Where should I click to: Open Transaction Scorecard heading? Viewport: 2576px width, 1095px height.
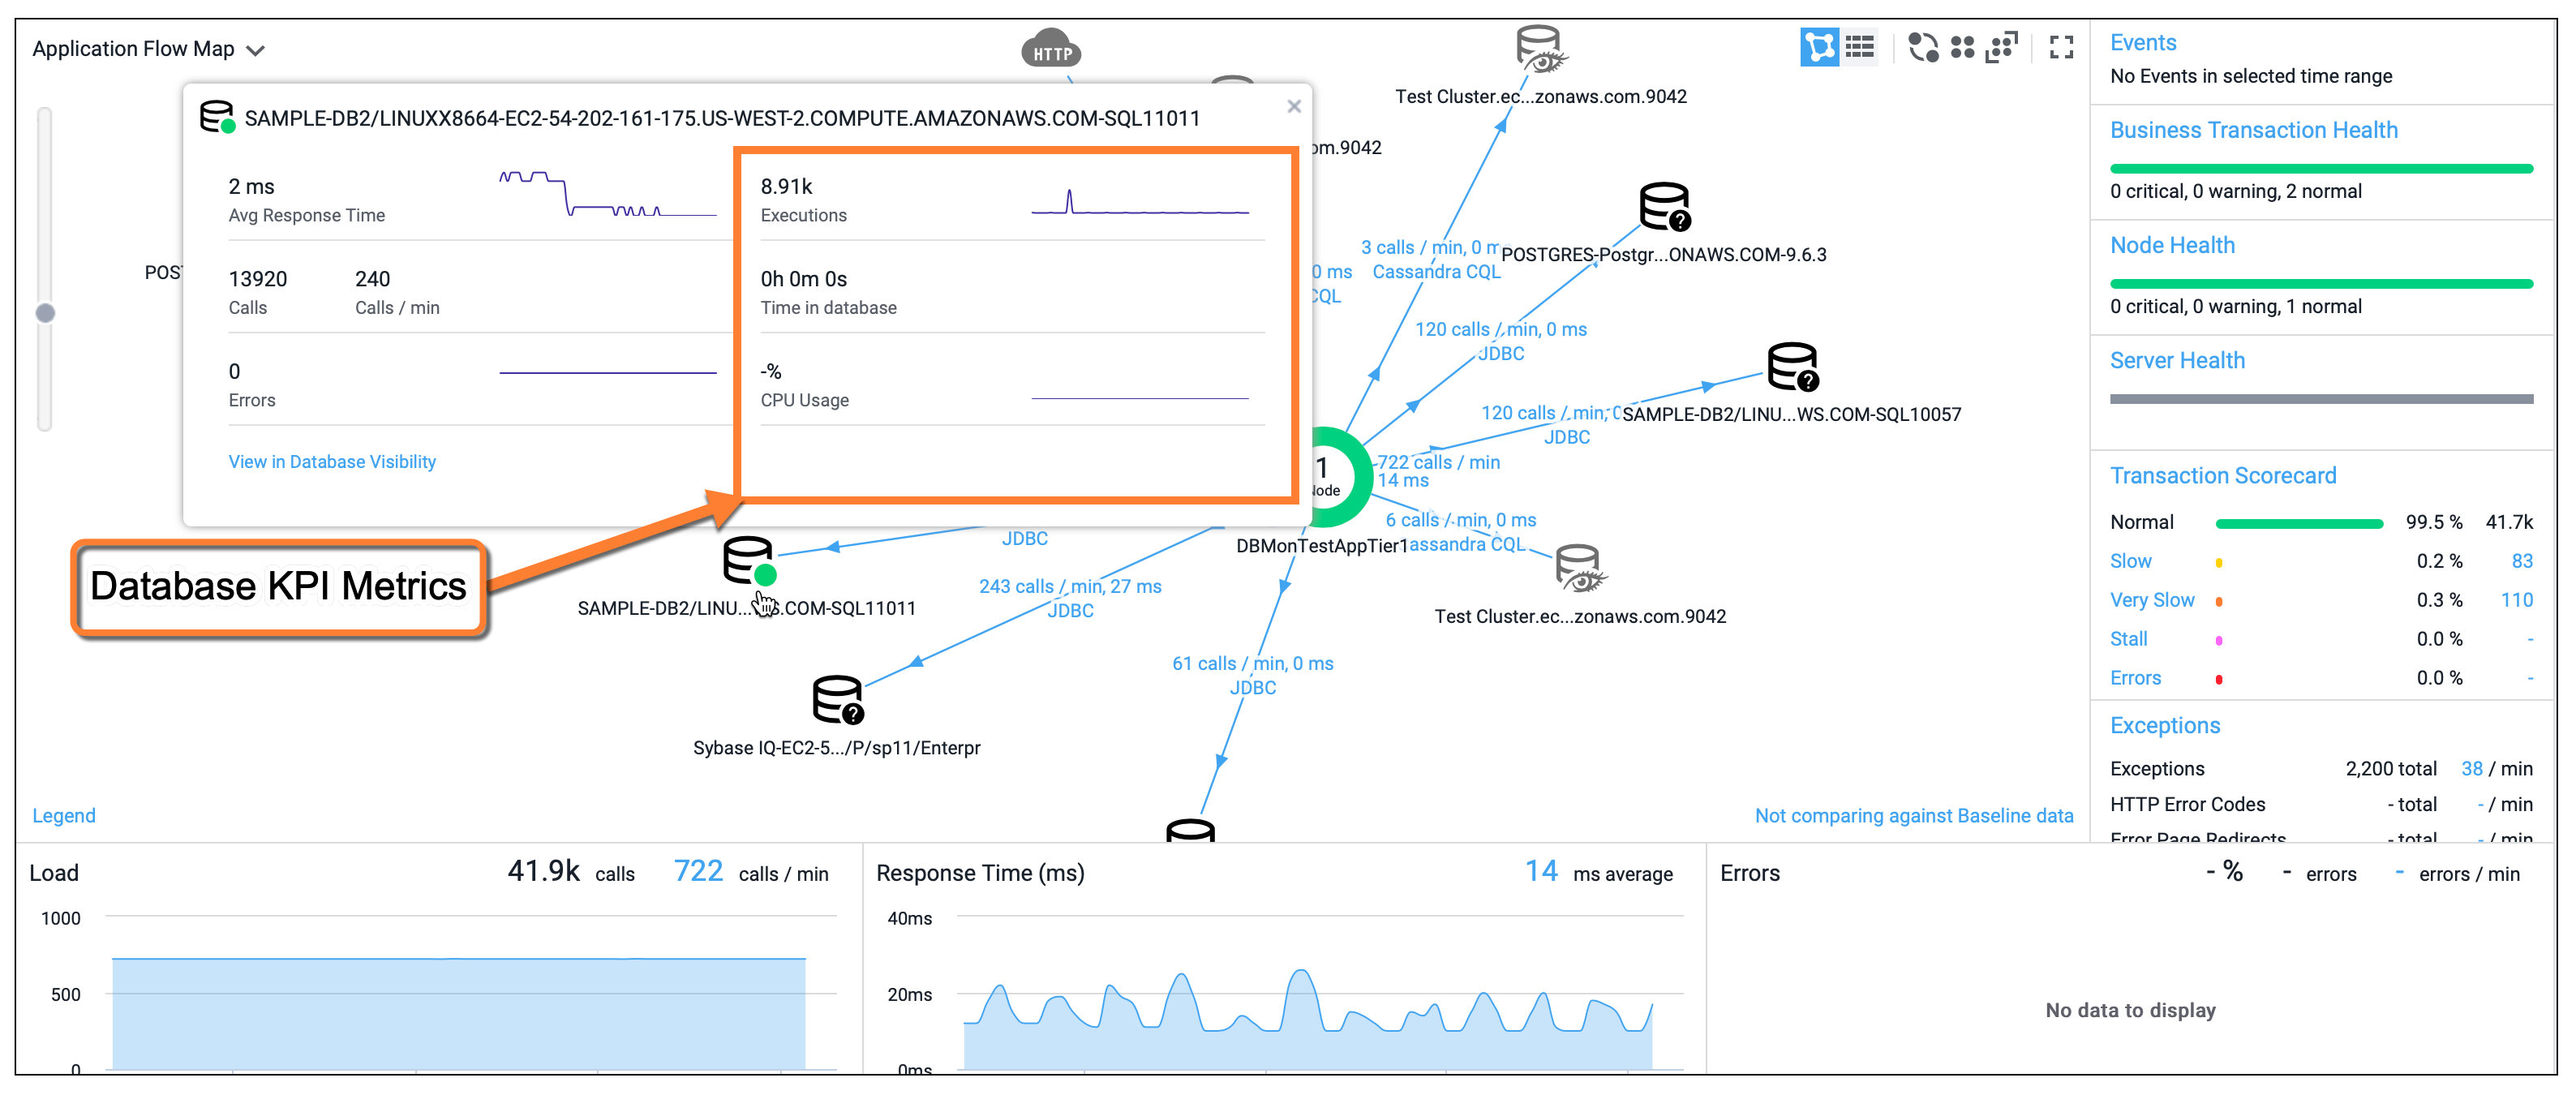2223,475
